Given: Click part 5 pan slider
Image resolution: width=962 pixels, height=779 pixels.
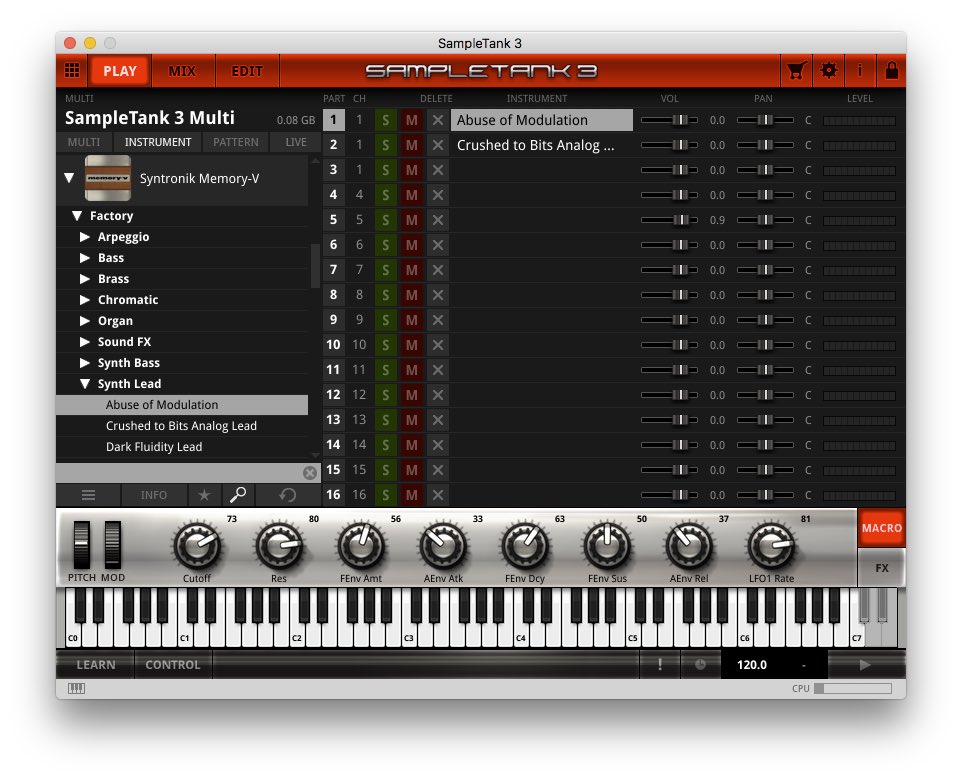Looking at the screenshot, I should (764, 220).
